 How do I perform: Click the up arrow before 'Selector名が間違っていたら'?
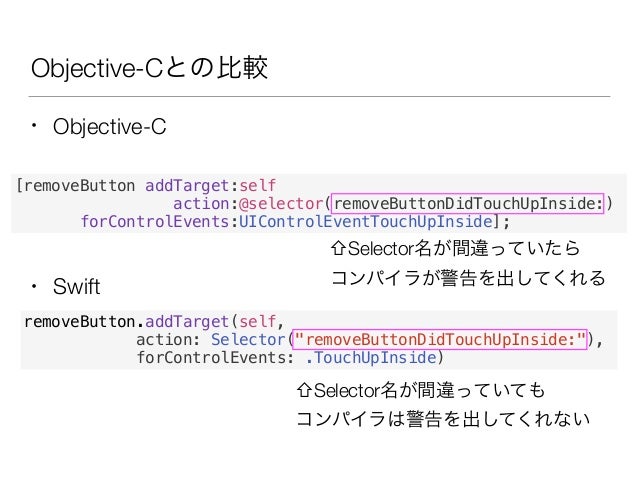tap(338, 248)
